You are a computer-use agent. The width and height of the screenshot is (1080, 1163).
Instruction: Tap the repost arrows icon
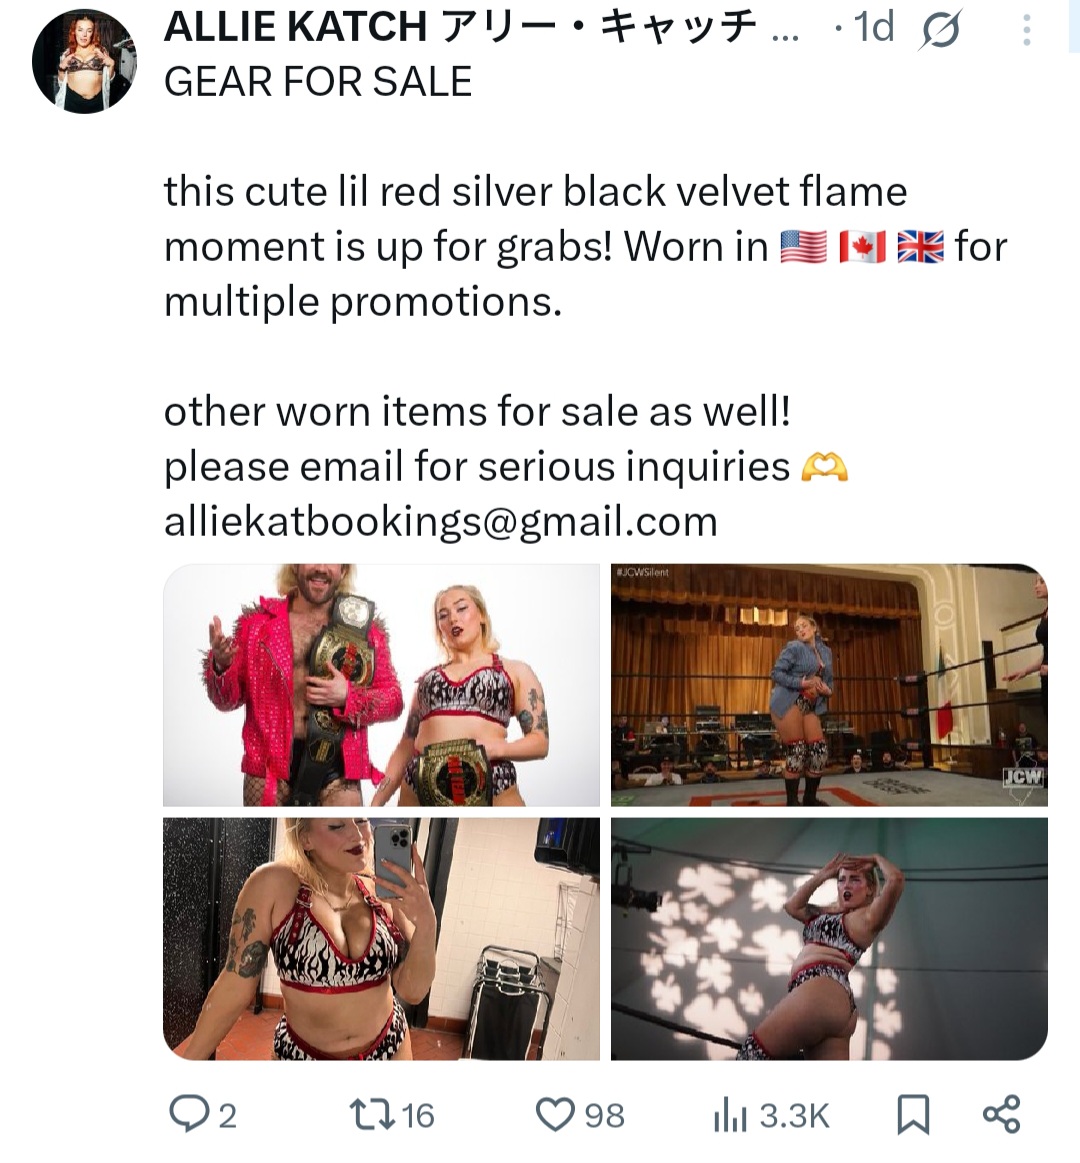coord(374,1115)
